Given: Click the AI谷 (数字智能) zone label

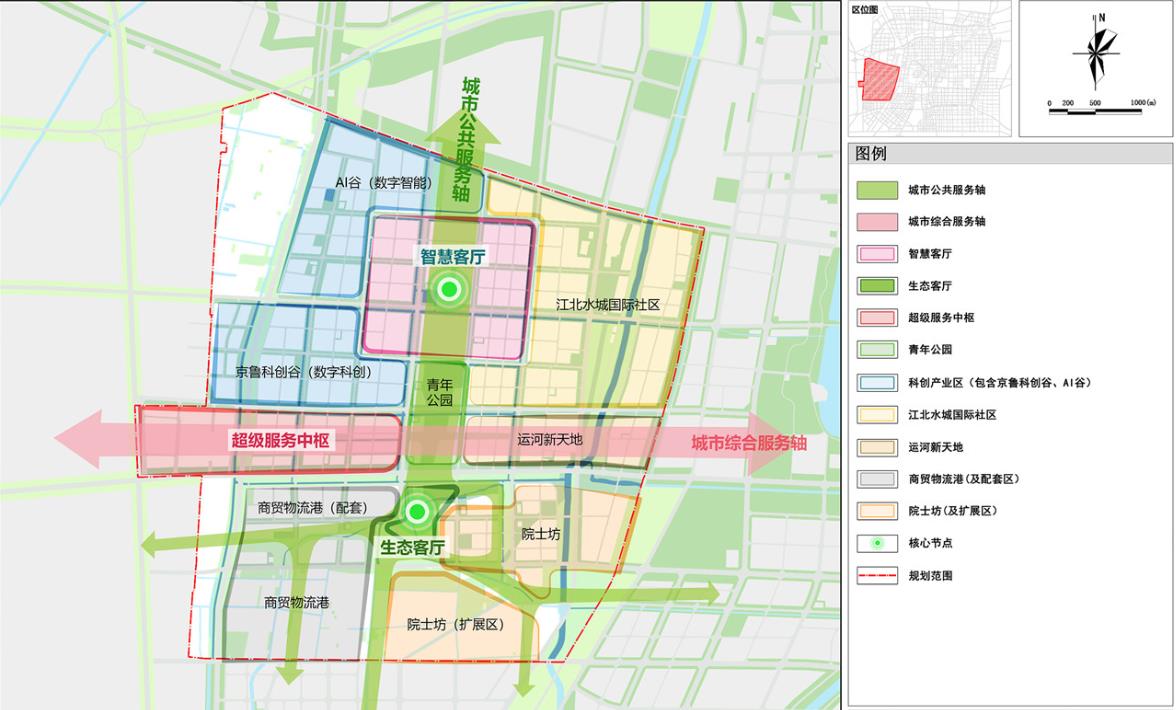Looking at the screenshot, I should [384, 183].
